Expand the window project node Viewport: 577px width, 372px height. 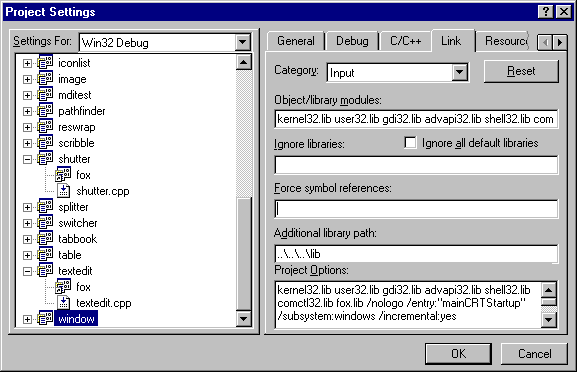[x=27, y=319]
